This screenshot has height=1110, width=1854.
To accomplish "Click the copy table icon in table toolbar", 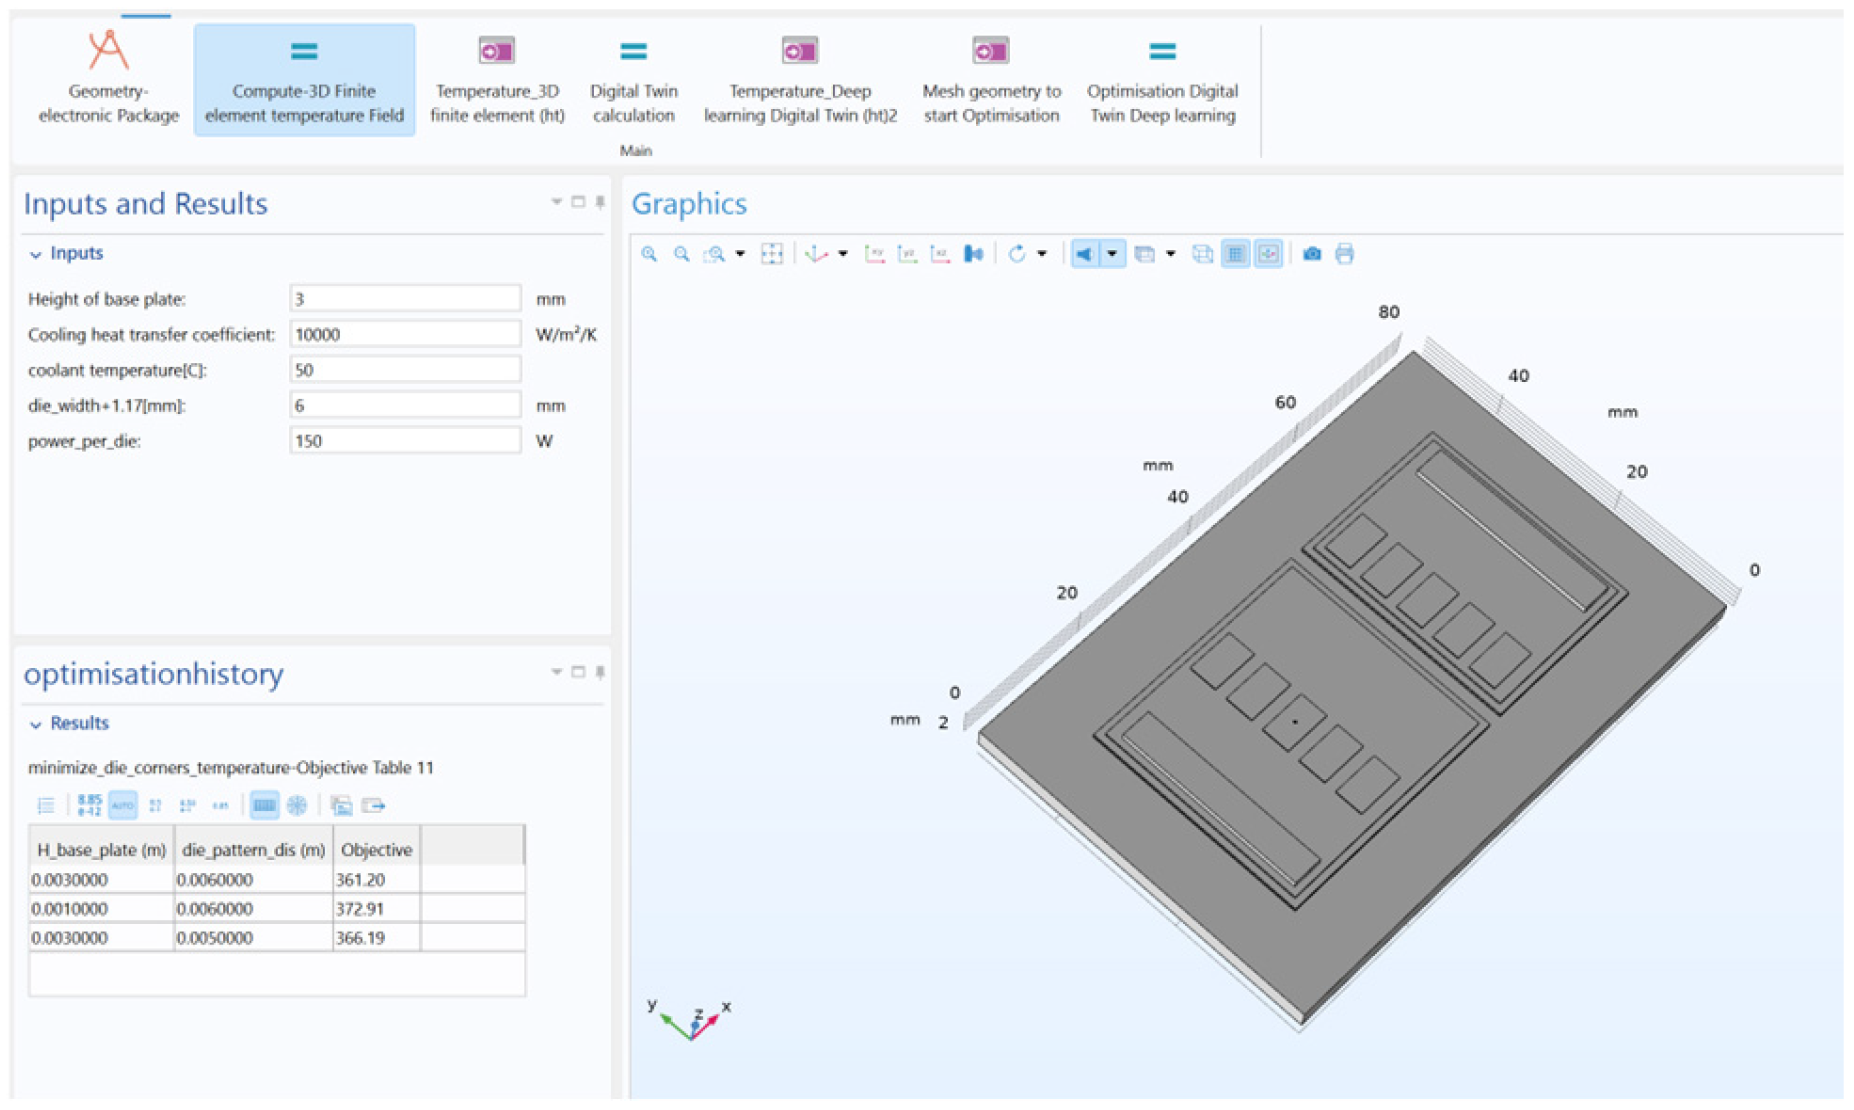I will pyautogui.click(x=341, y=805).
